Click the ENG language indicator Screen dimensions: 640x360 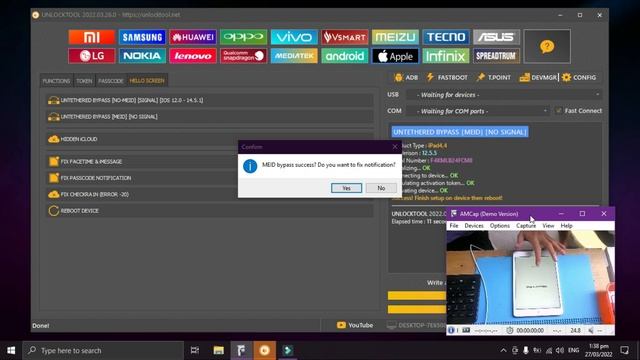tap(573, 350)
